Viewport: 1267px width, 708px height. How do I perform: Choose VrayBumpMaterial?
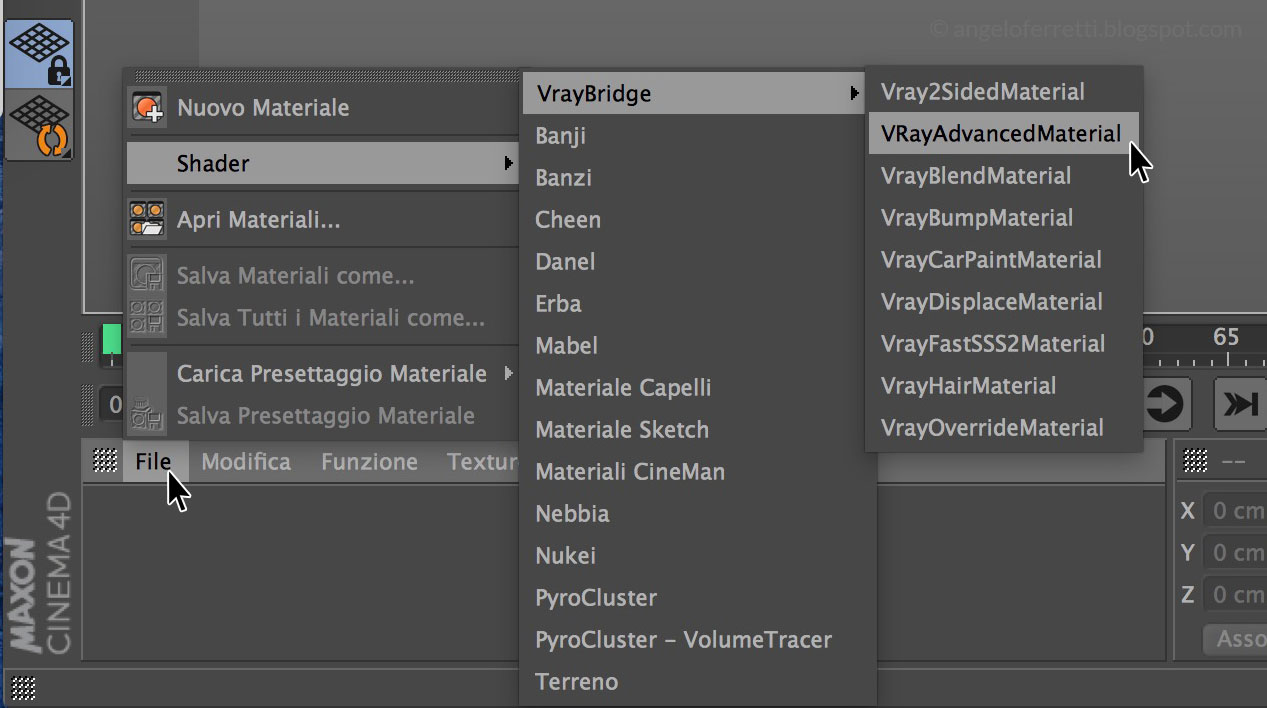click(x=1004, y=218)
